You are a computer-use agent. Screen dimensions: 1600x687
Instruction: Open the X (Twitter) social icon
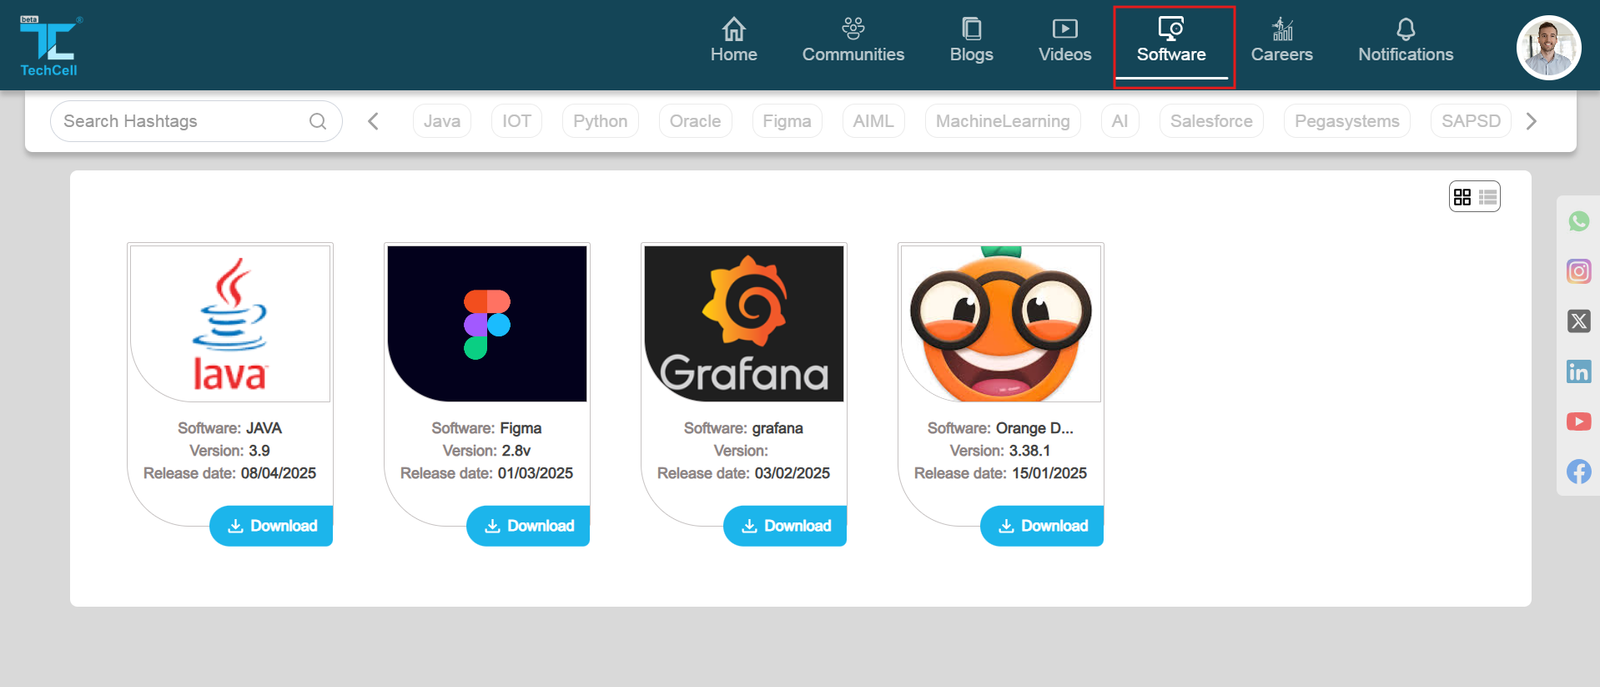1578,321
